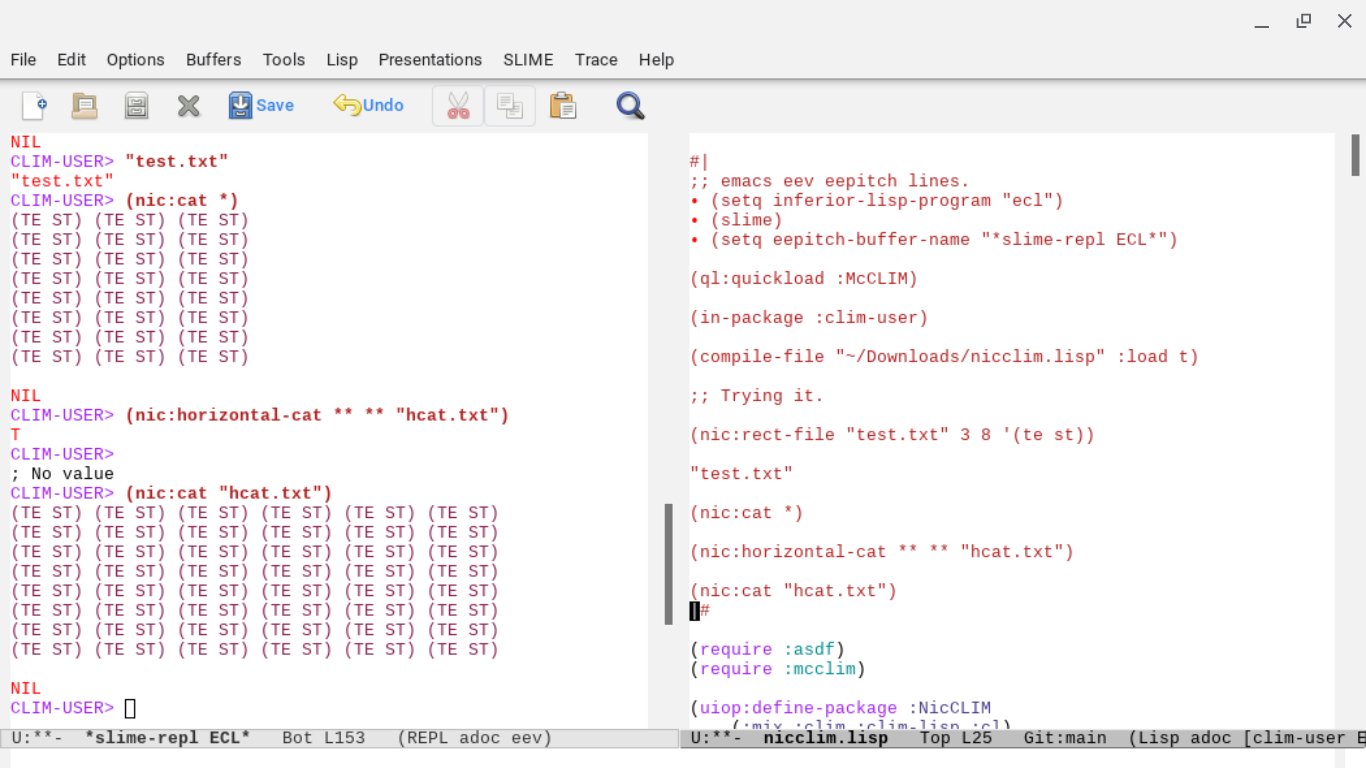The width and height of the screenshot is (1366, 768).
Task: Kill the current buffer with X icon
Action: (188, 105)
